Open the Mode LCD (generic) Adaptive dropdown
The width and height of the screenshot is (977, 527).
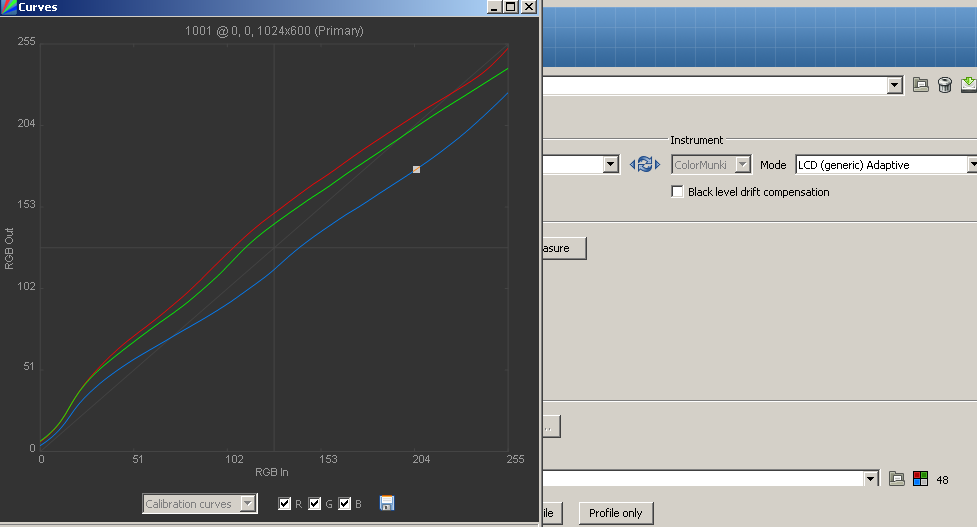pos(971,164)
